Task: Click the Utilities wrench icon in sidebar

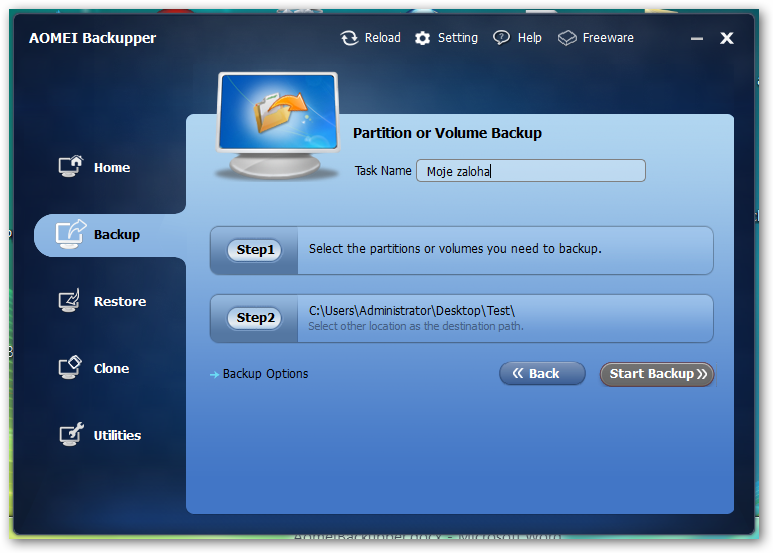Action: click(x=71, y=434)
